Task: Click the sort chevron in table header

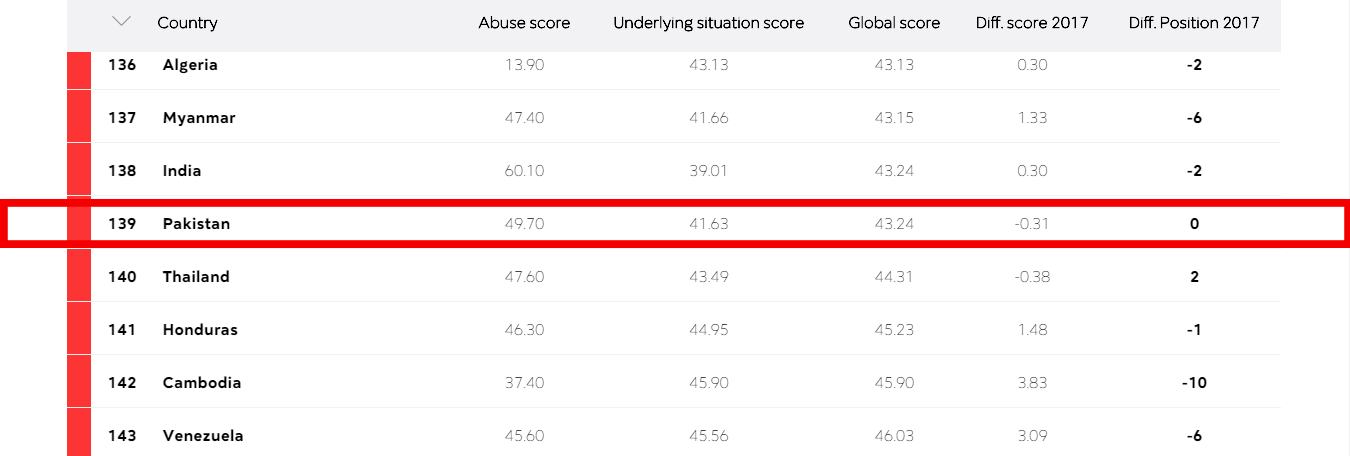Action: click(122, 22)
